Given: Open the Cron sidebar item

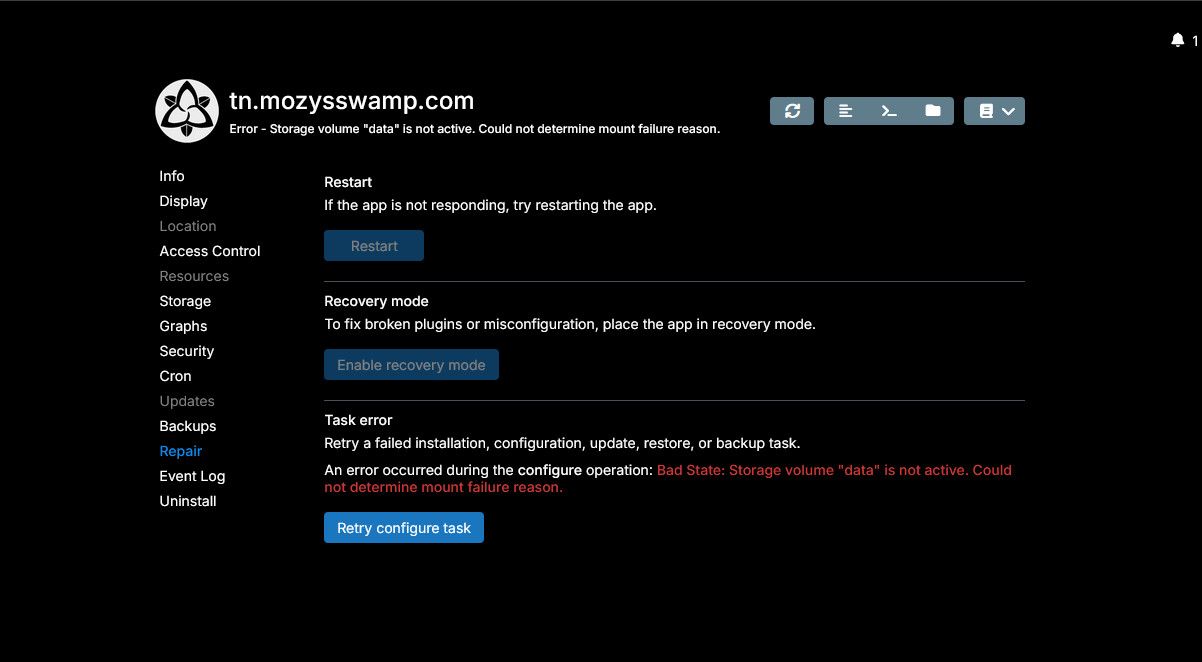Looking at the screenshot, I should pos(175,376).
